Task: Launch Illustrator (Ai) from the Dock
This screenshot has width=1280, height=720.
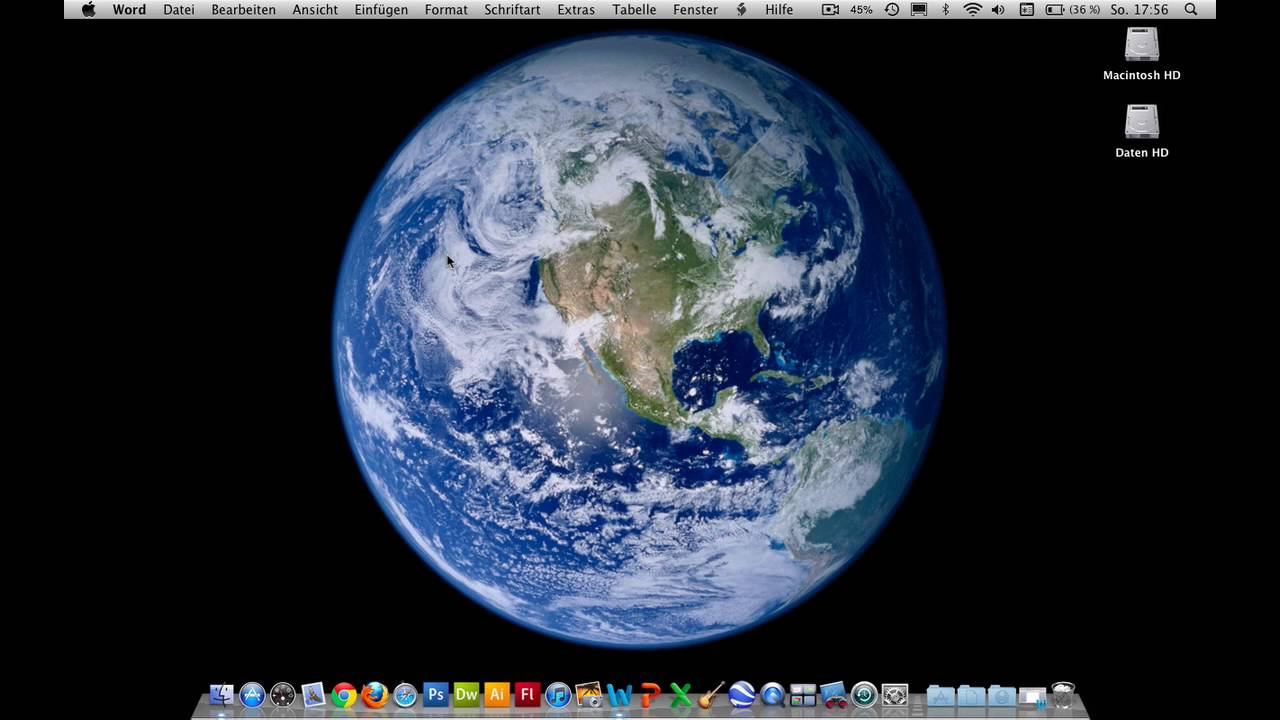Action: click(x=496, y=694)
